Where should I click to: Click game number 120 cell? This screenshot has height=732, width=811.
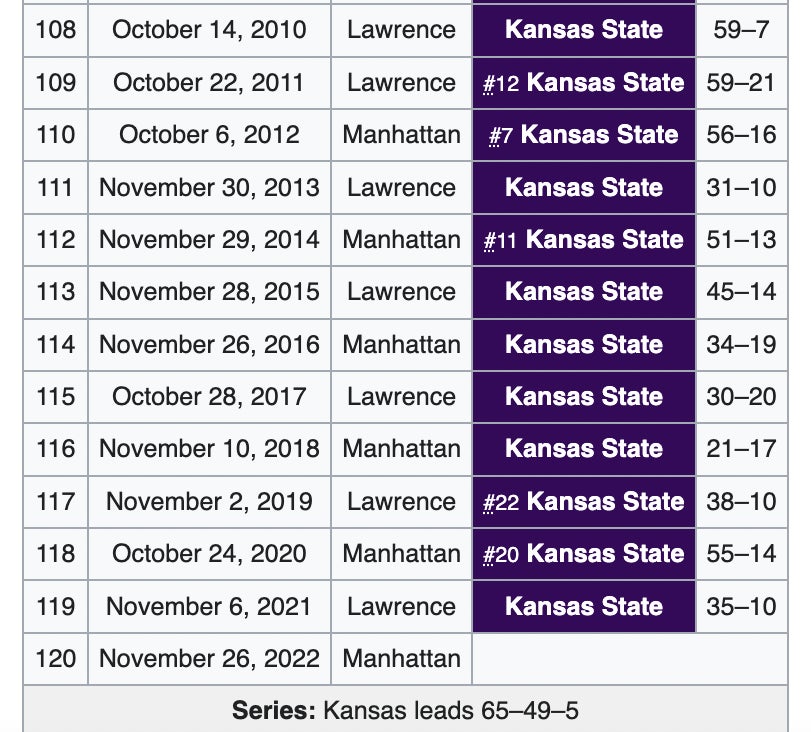coord(55,658)
